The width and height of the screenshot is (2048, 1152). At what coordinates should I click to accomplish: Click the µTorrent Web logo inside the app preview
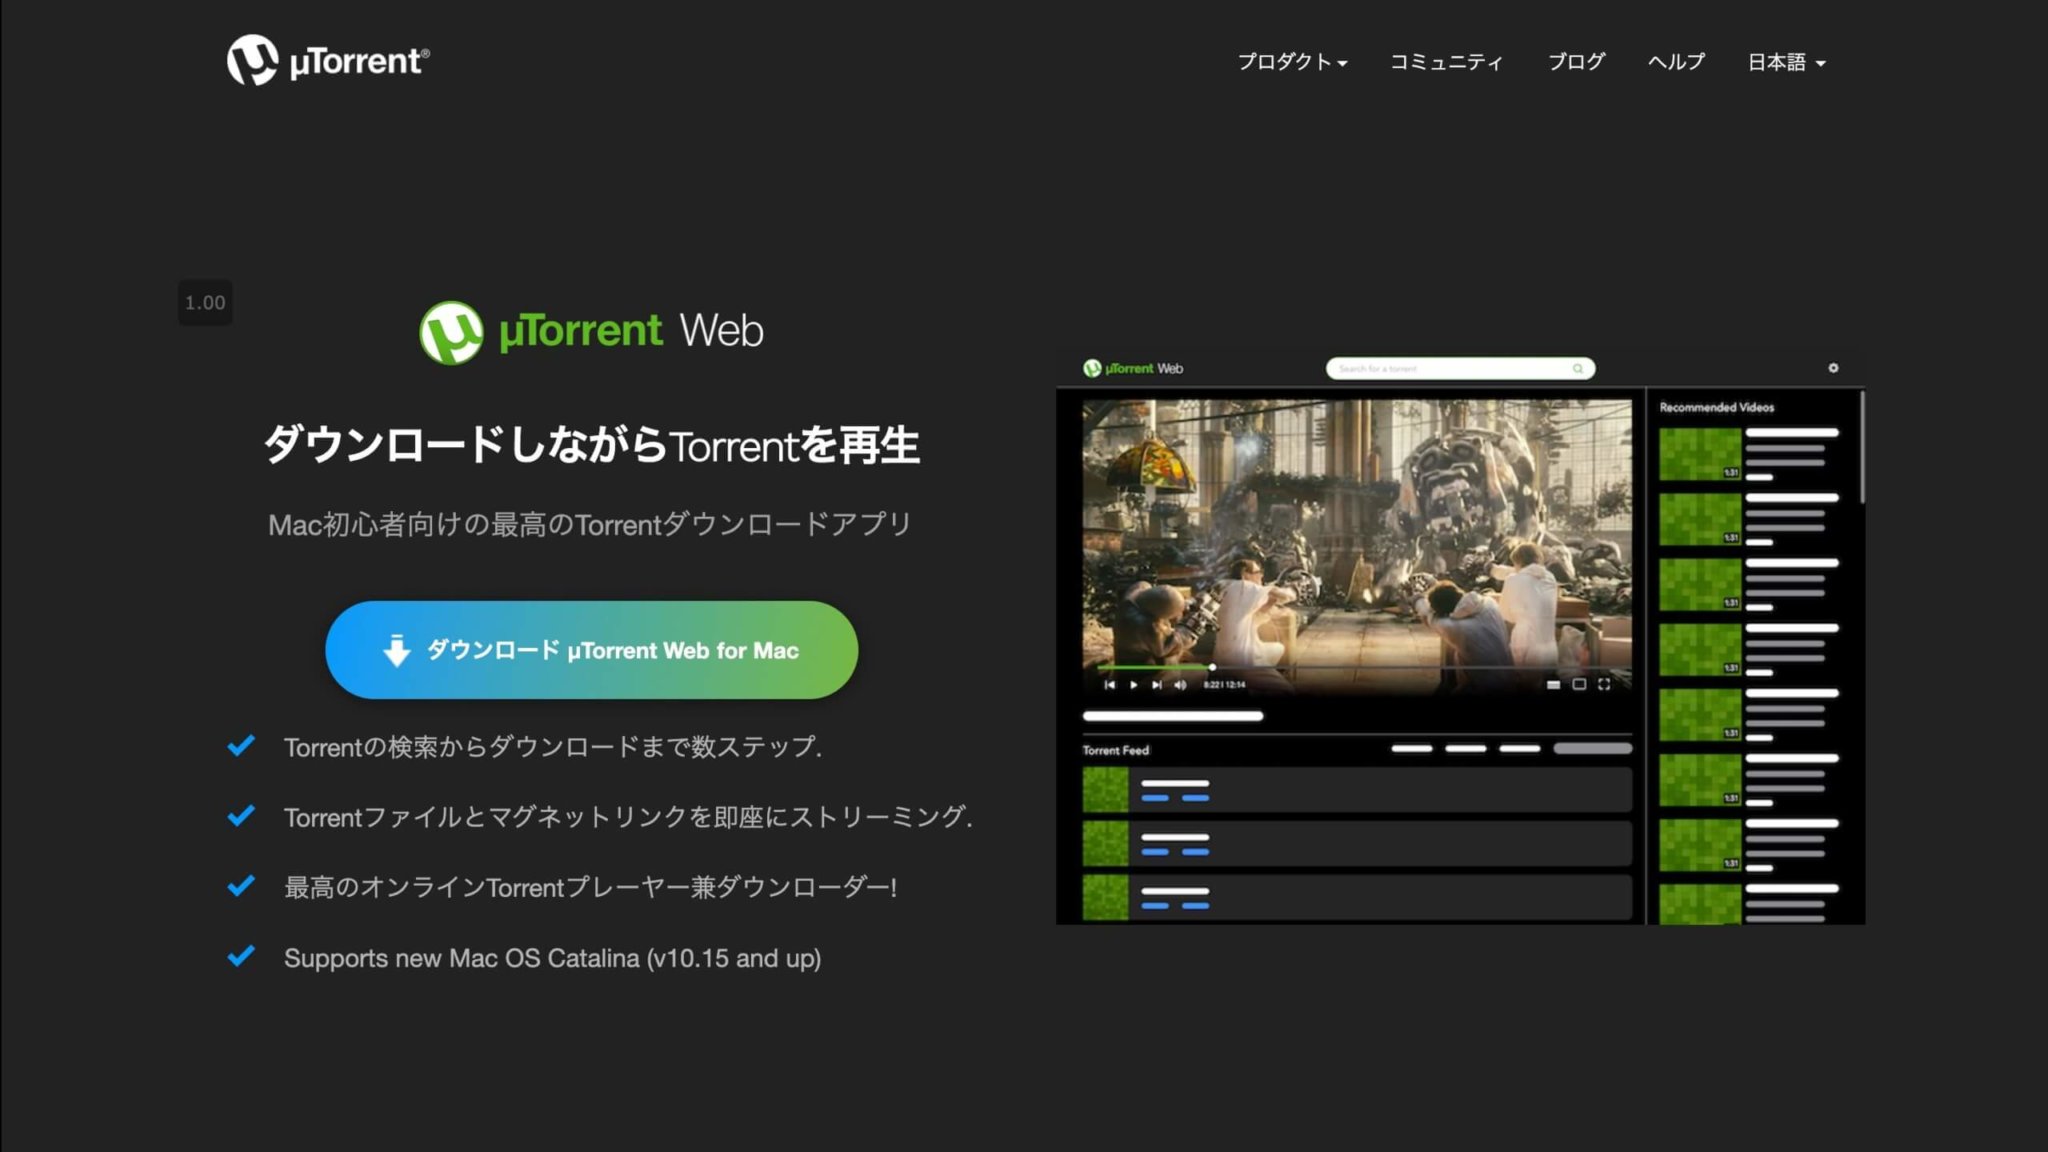click(1133, 369)
